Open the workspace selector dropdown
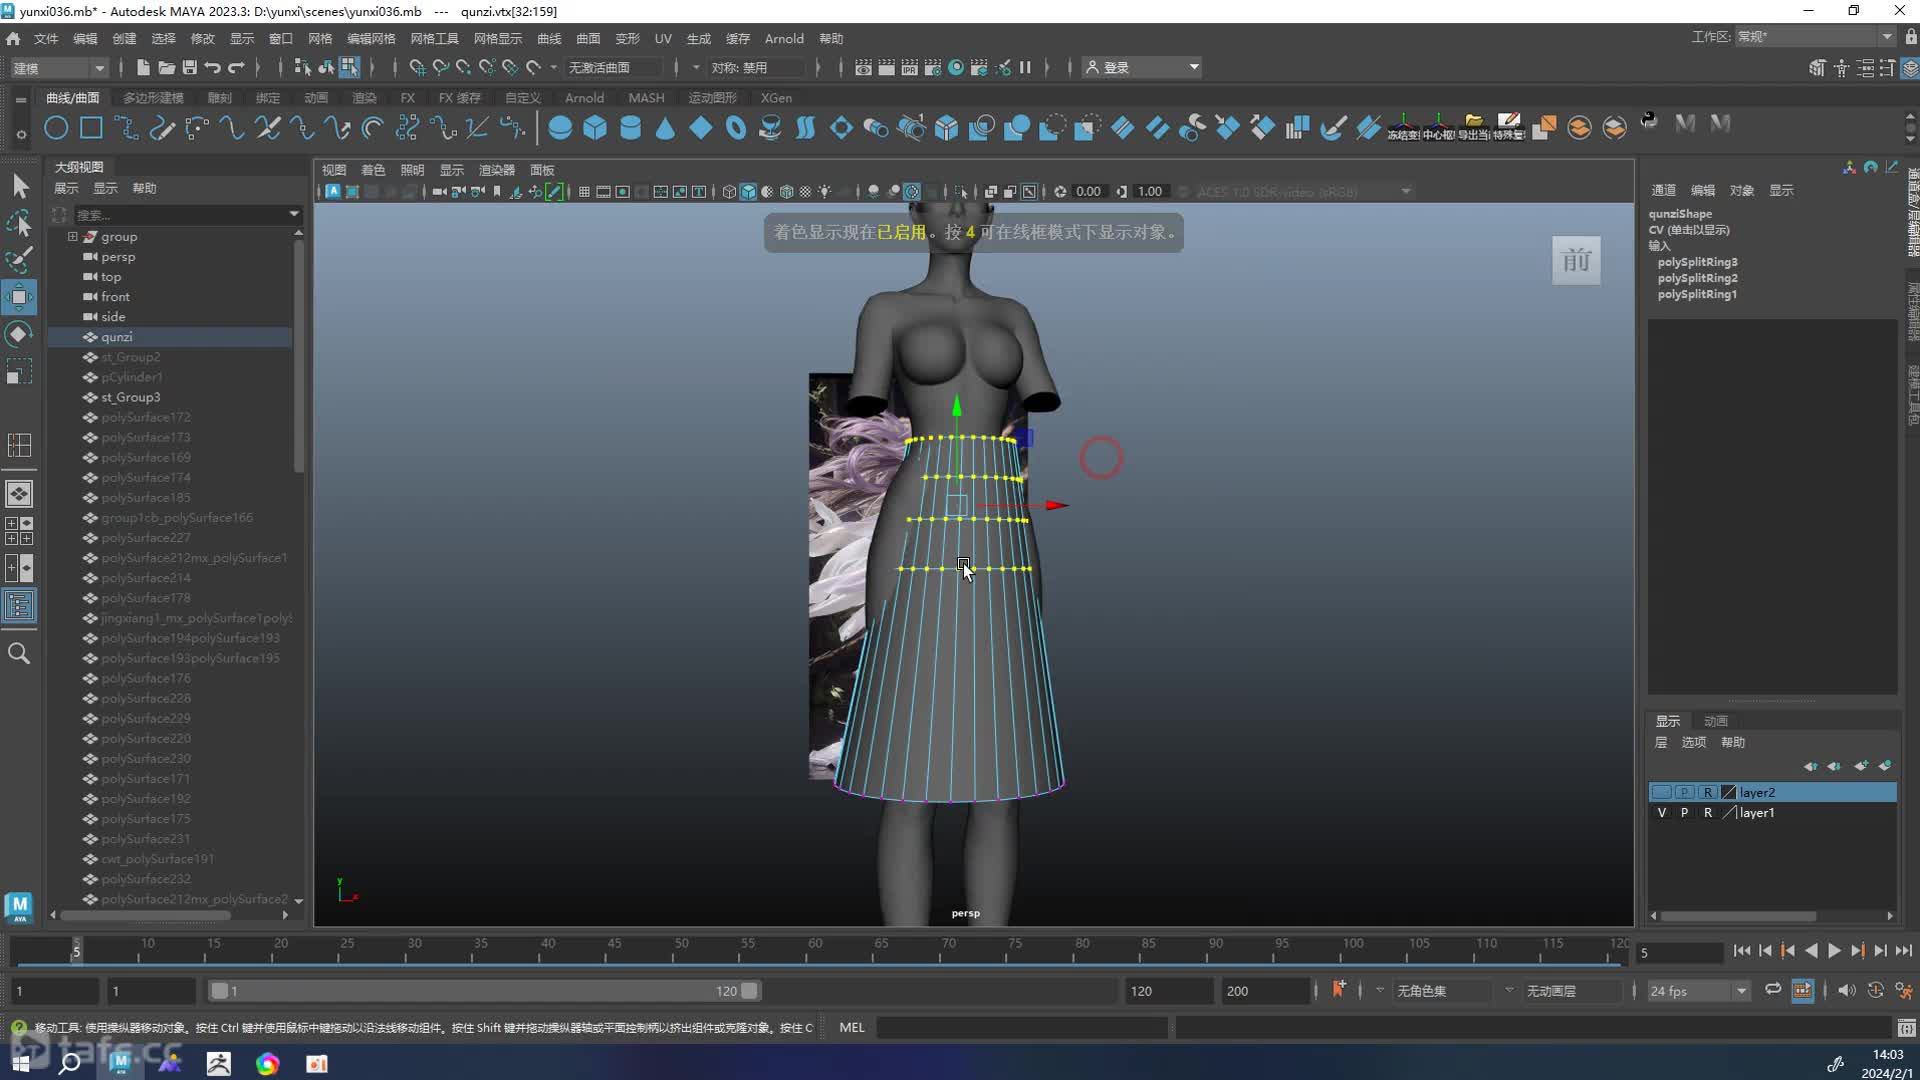The height and width of the screenshot is (1080, 1920). tap(1814, 37)
